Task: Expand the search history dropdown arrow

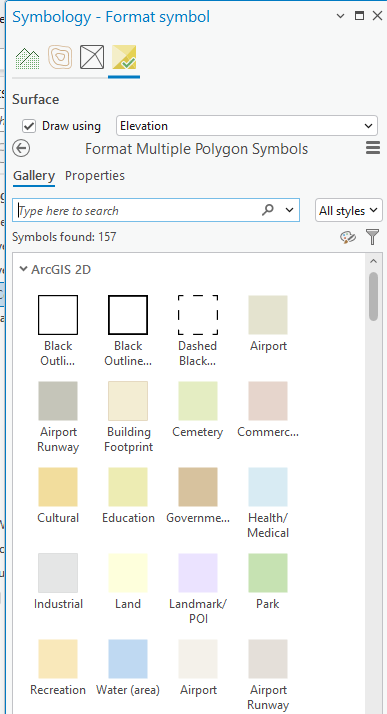Action: pos(289,210)
